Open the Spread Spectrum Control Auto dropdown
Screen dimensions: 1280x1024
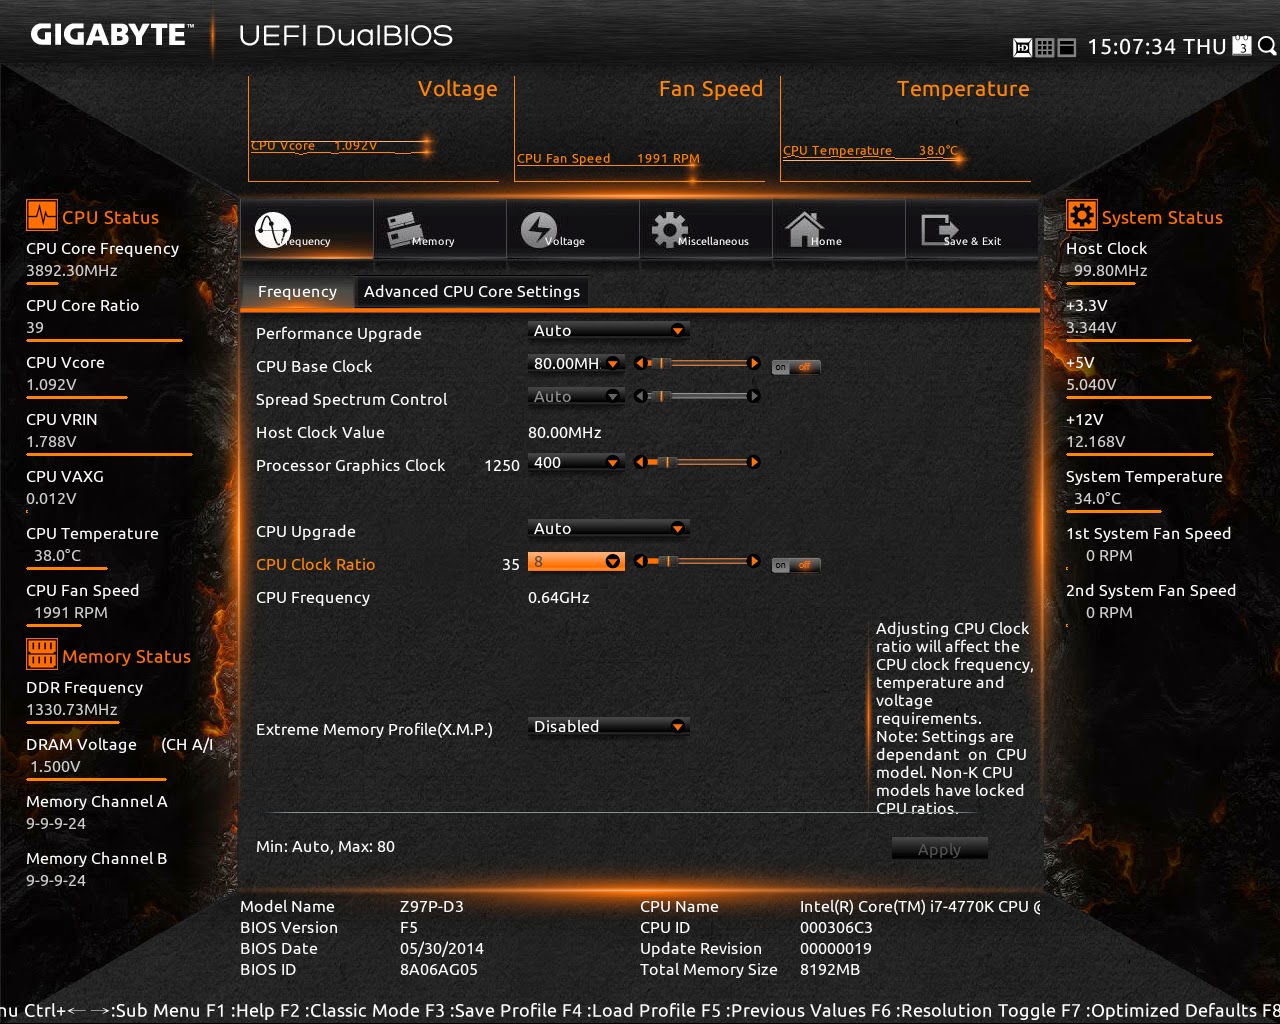(x=576, y=397)
